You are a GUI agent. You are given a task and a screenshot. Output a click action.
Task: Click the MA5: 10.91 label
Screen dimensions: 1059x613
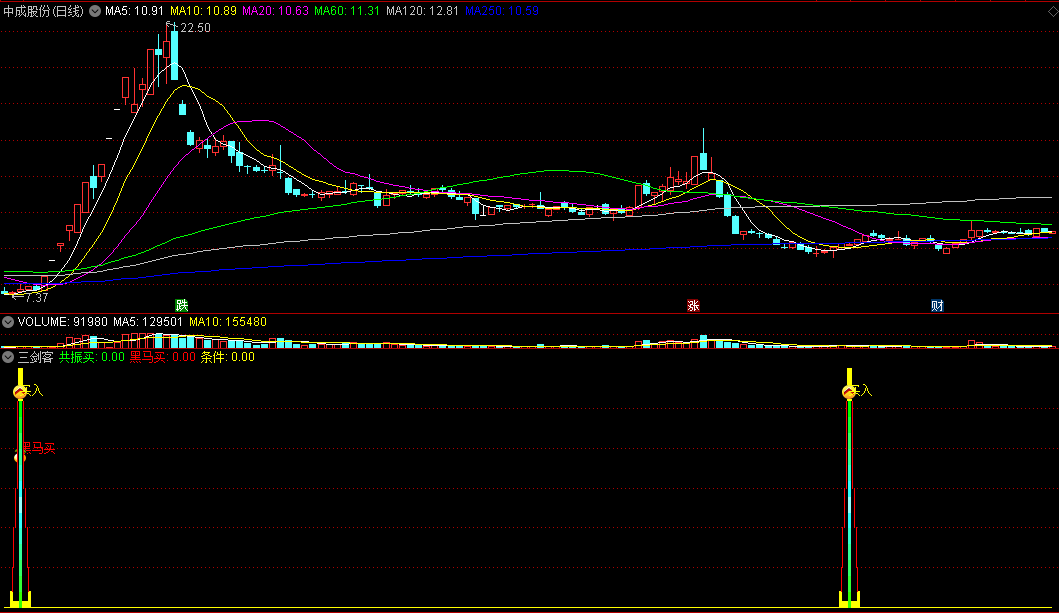(x=134, y=11)
